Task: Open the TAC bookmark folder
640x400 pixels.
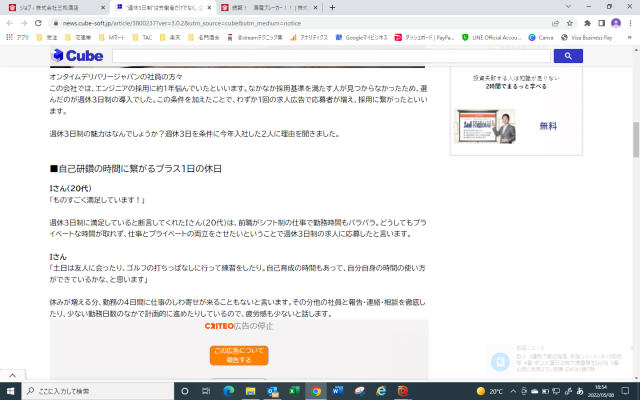Action: [142, 38]
